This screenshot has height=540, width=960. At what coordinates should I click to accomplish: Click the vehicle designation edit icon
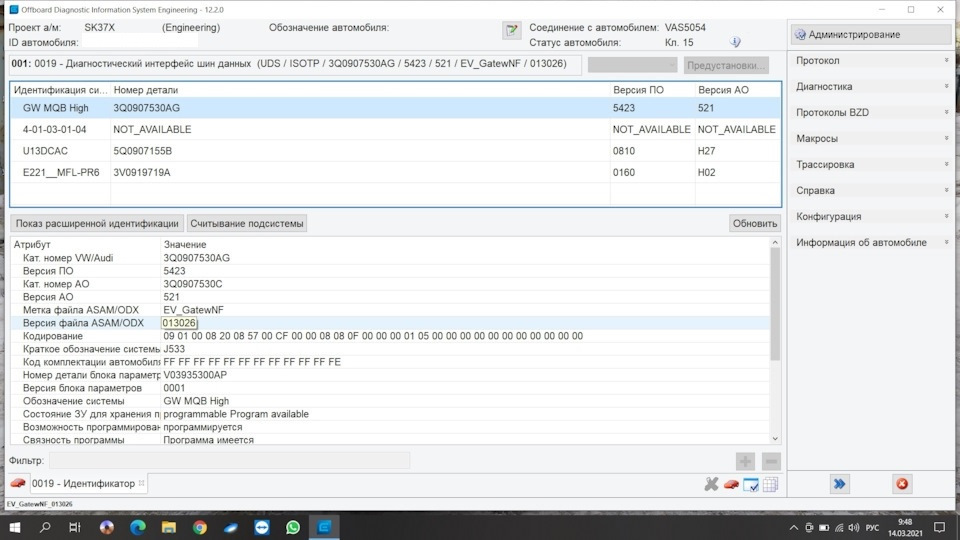[x=511, y=29]
